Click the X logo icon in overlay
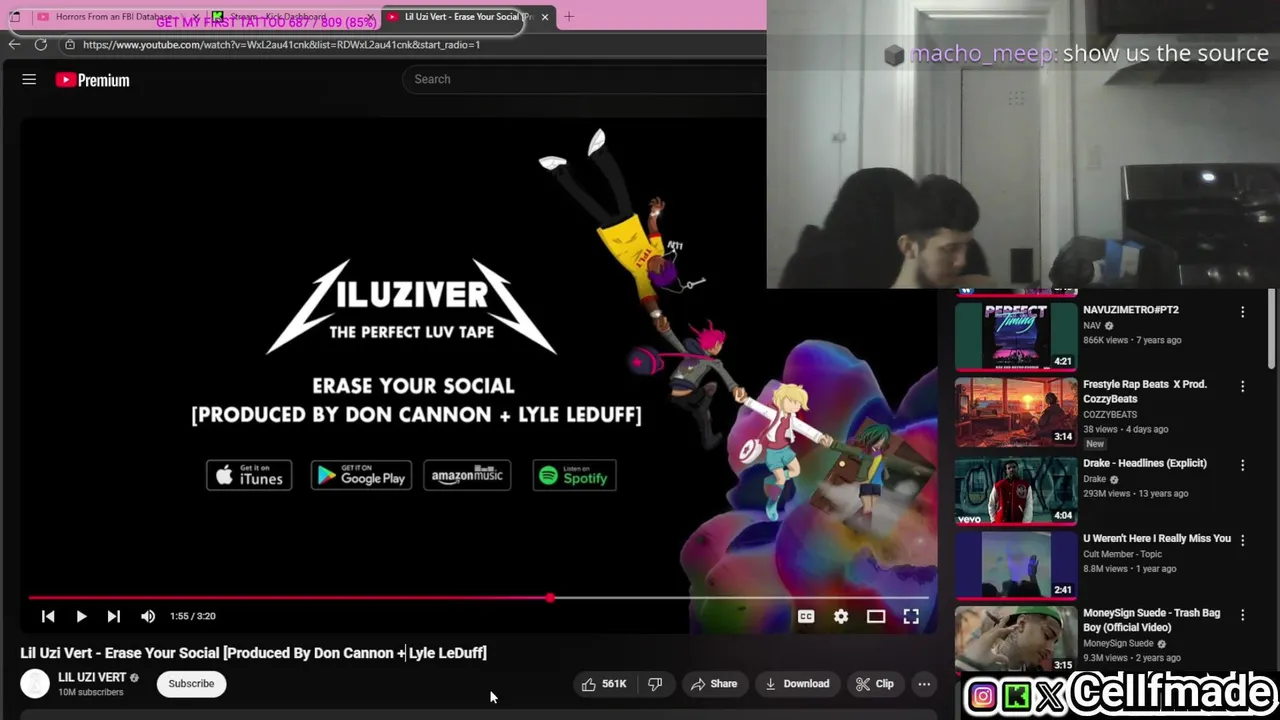This screenshot has height=720, width=1280. [x=1050, y=696]
